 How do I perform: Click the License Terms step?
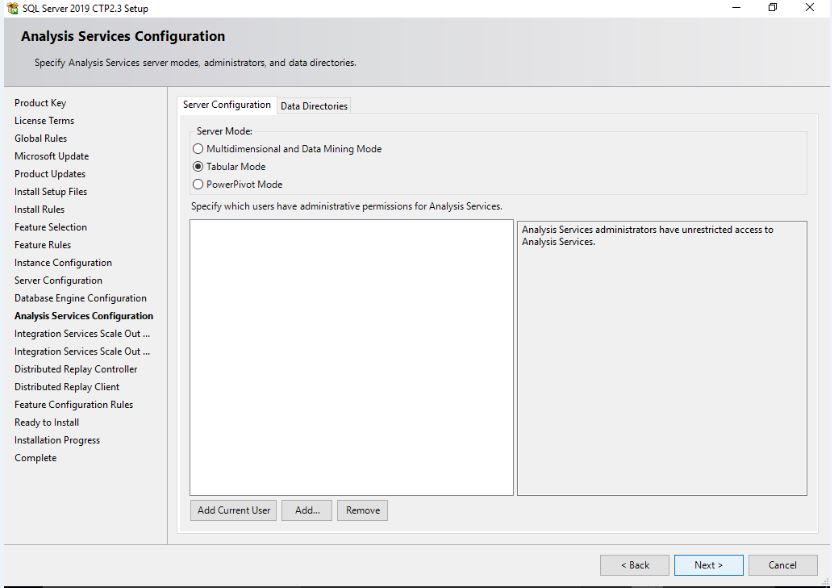click(44, 120)
